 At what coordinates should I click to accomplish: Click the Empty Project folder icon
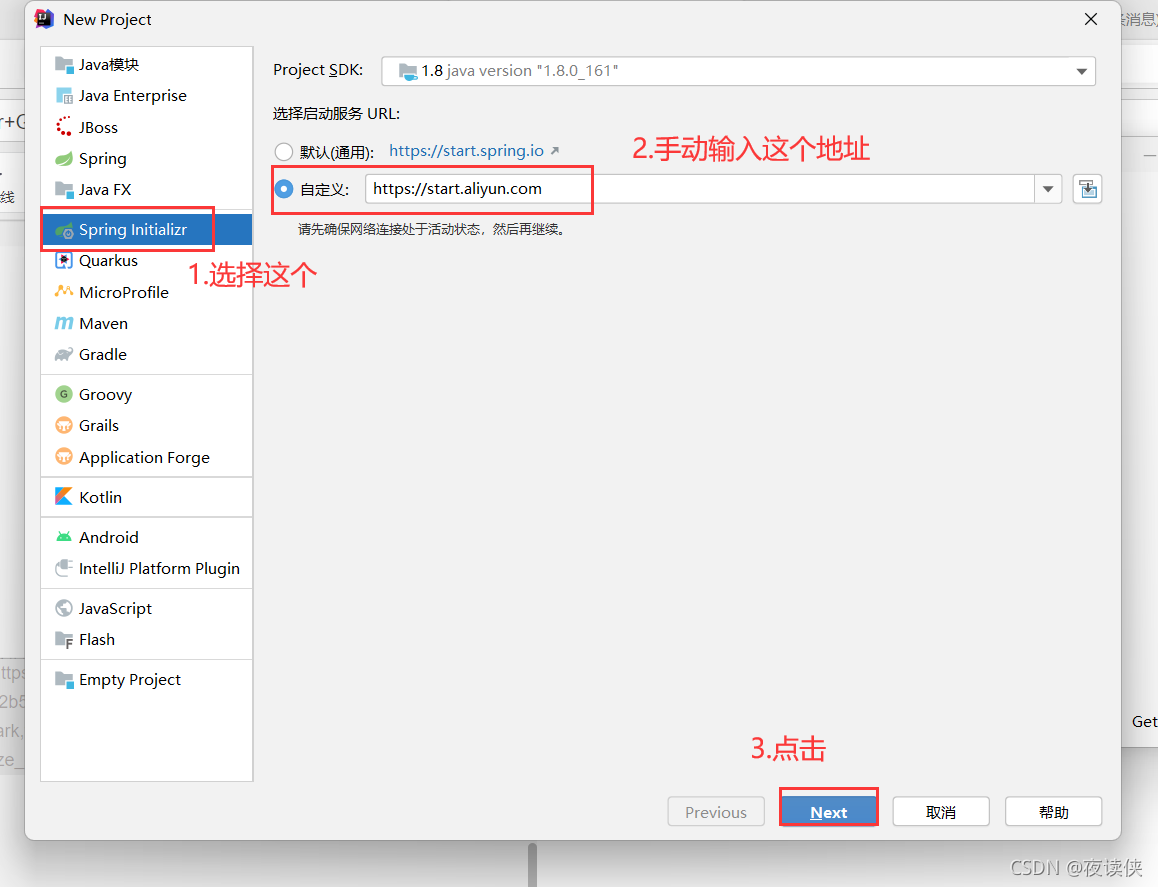pos(64,679)
